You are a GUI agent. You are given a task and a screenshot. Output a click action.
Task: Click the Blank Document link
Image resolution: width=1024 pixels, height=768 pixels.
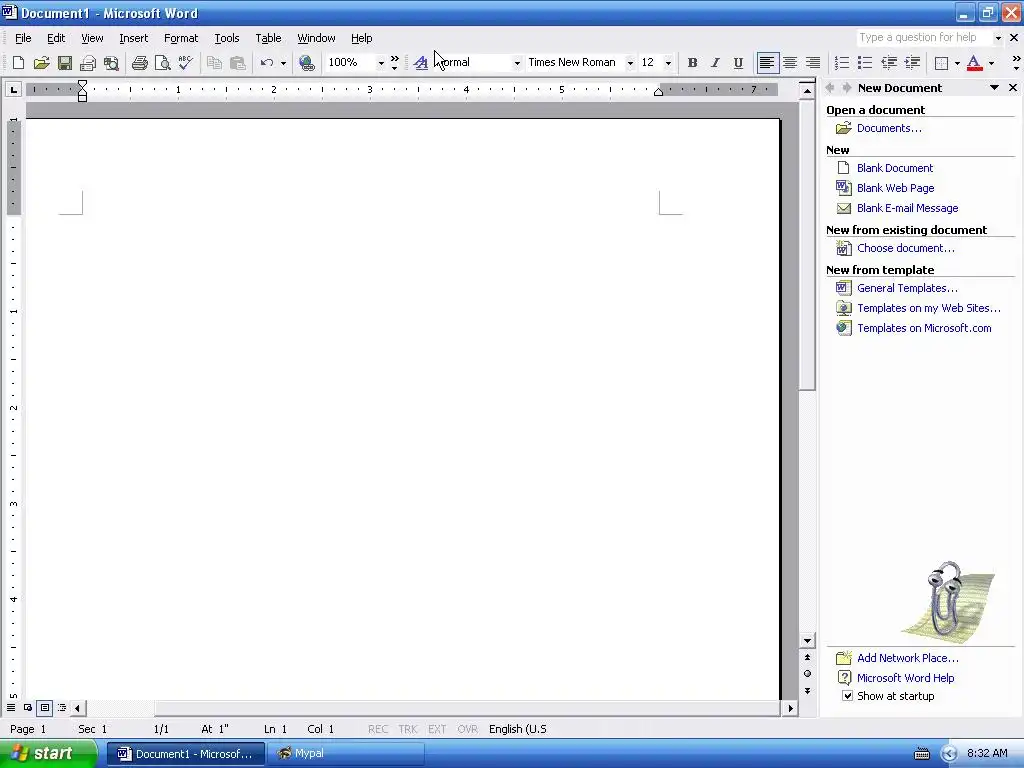click(895, 168)
